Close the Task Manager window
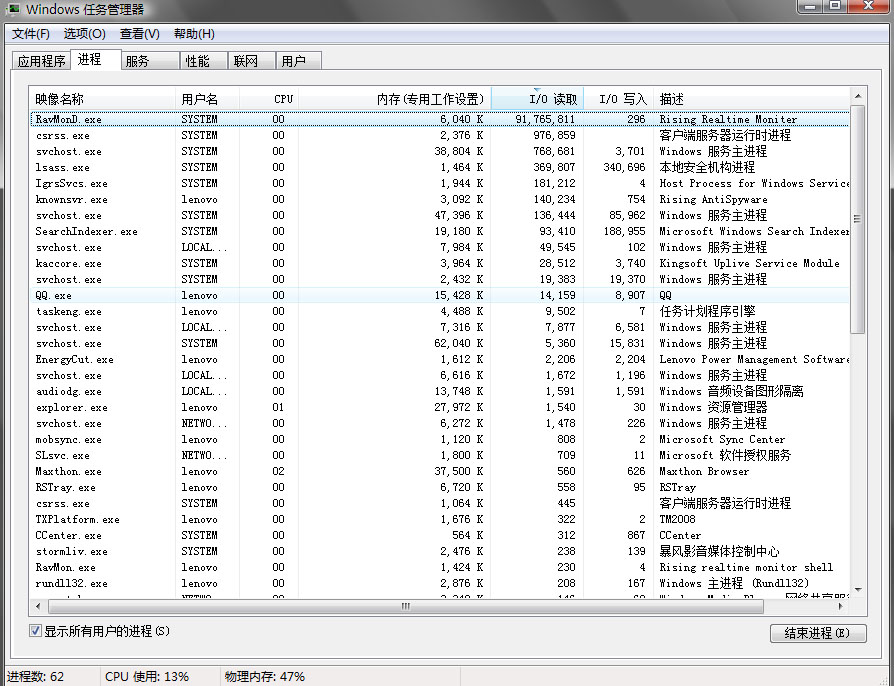This screenshot has width=894, height=686. [x=869, y=6]
